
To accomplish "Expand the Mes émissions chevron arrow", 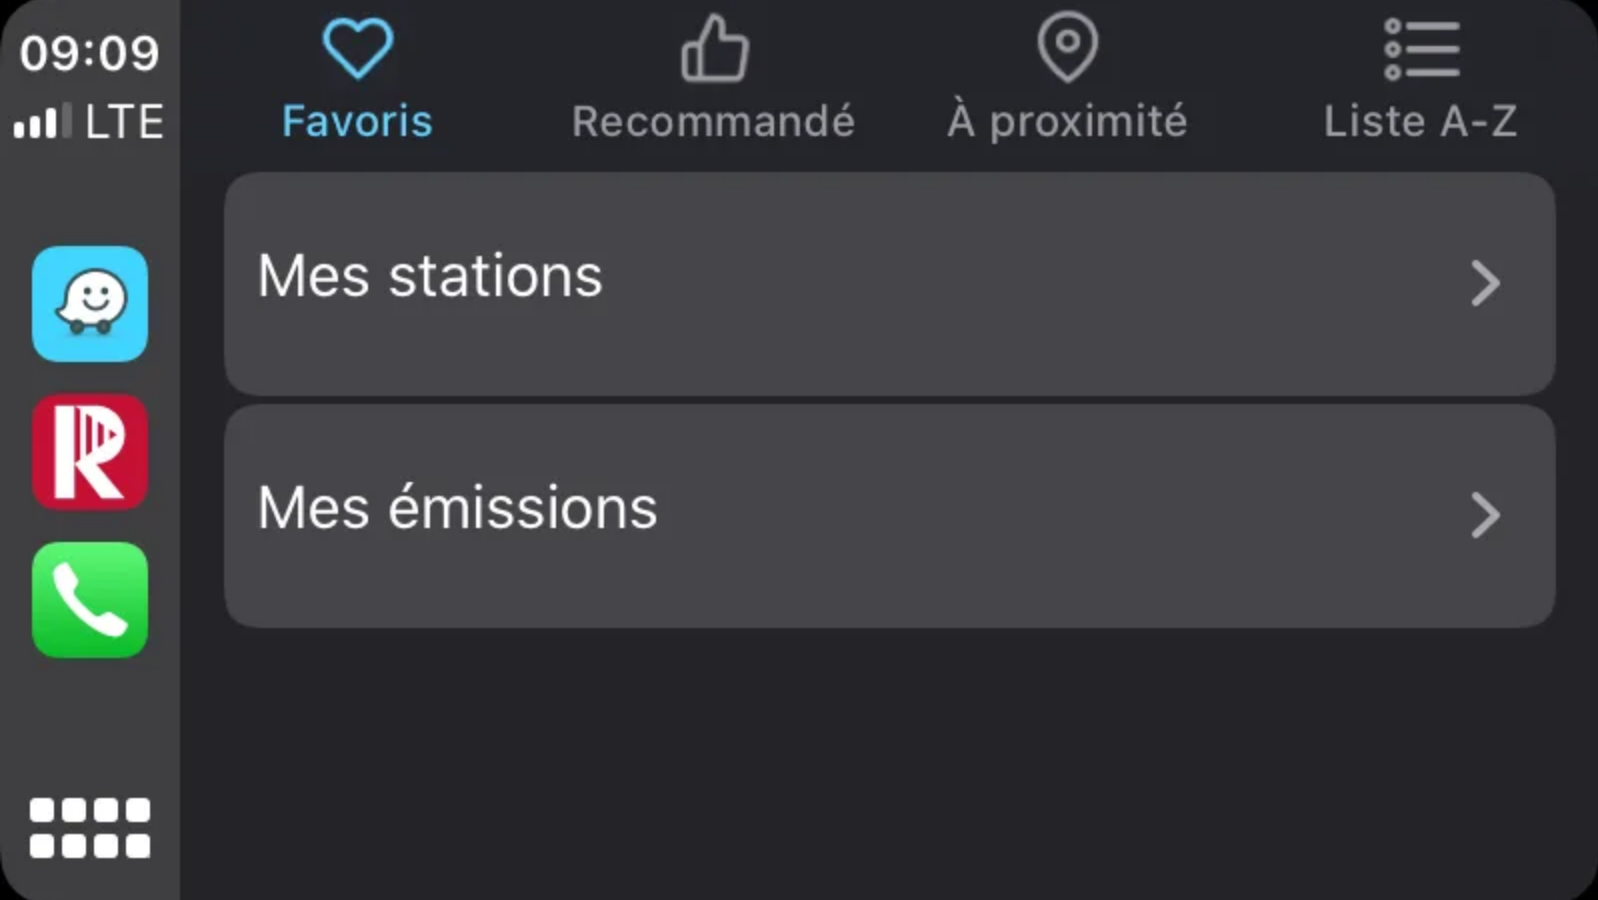I will point(1485,515).
